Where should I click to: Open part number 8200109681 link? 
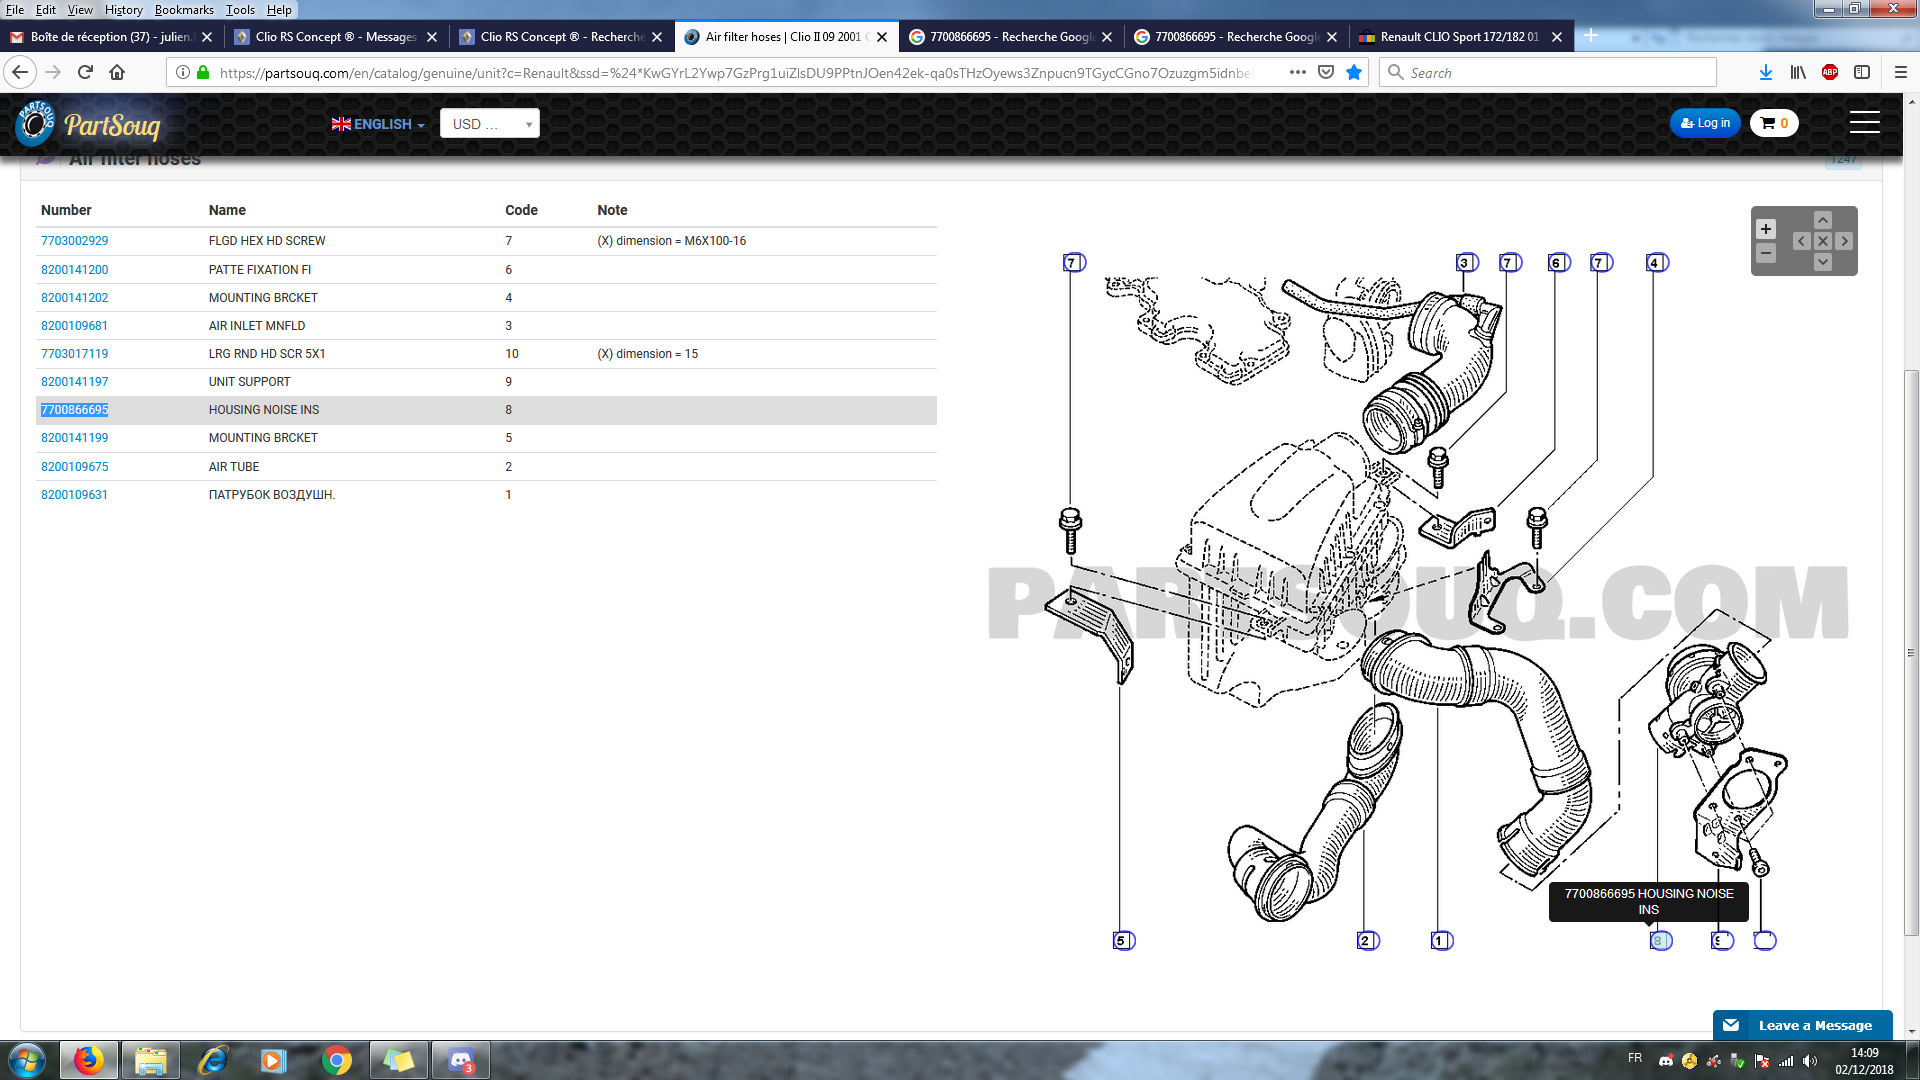(74, 326)
